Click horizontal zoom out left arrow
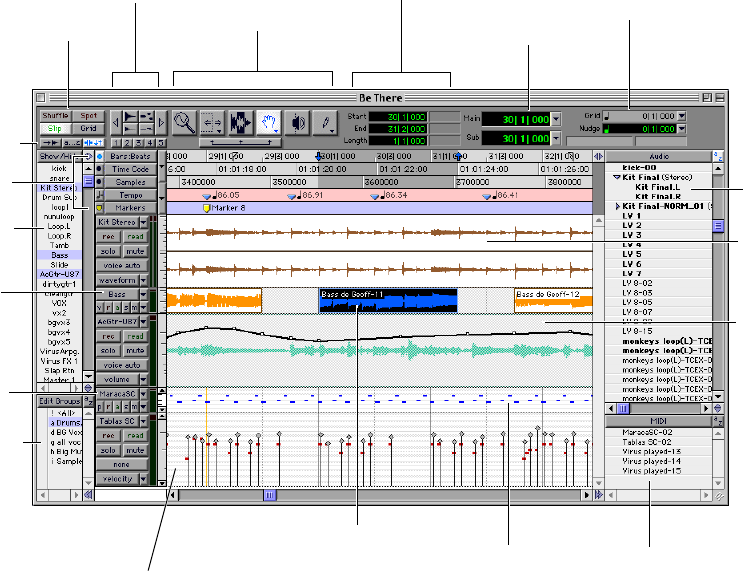 pos(115,123)
